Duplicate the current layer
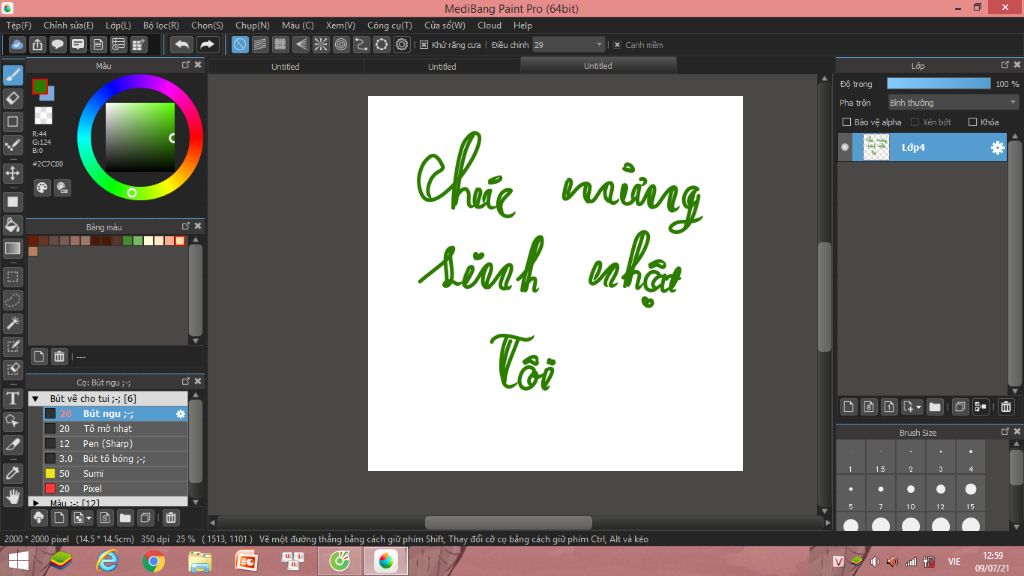Viewport: 1024px width, 576px height. pyautogui.click(x=960, y=407)
